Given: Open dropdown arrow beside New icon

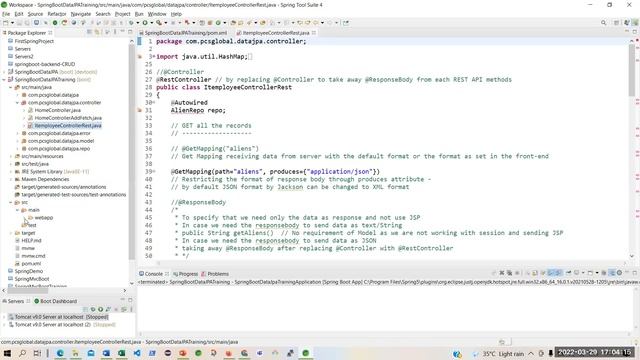Looking at the screenshot, I should point(12,23).
